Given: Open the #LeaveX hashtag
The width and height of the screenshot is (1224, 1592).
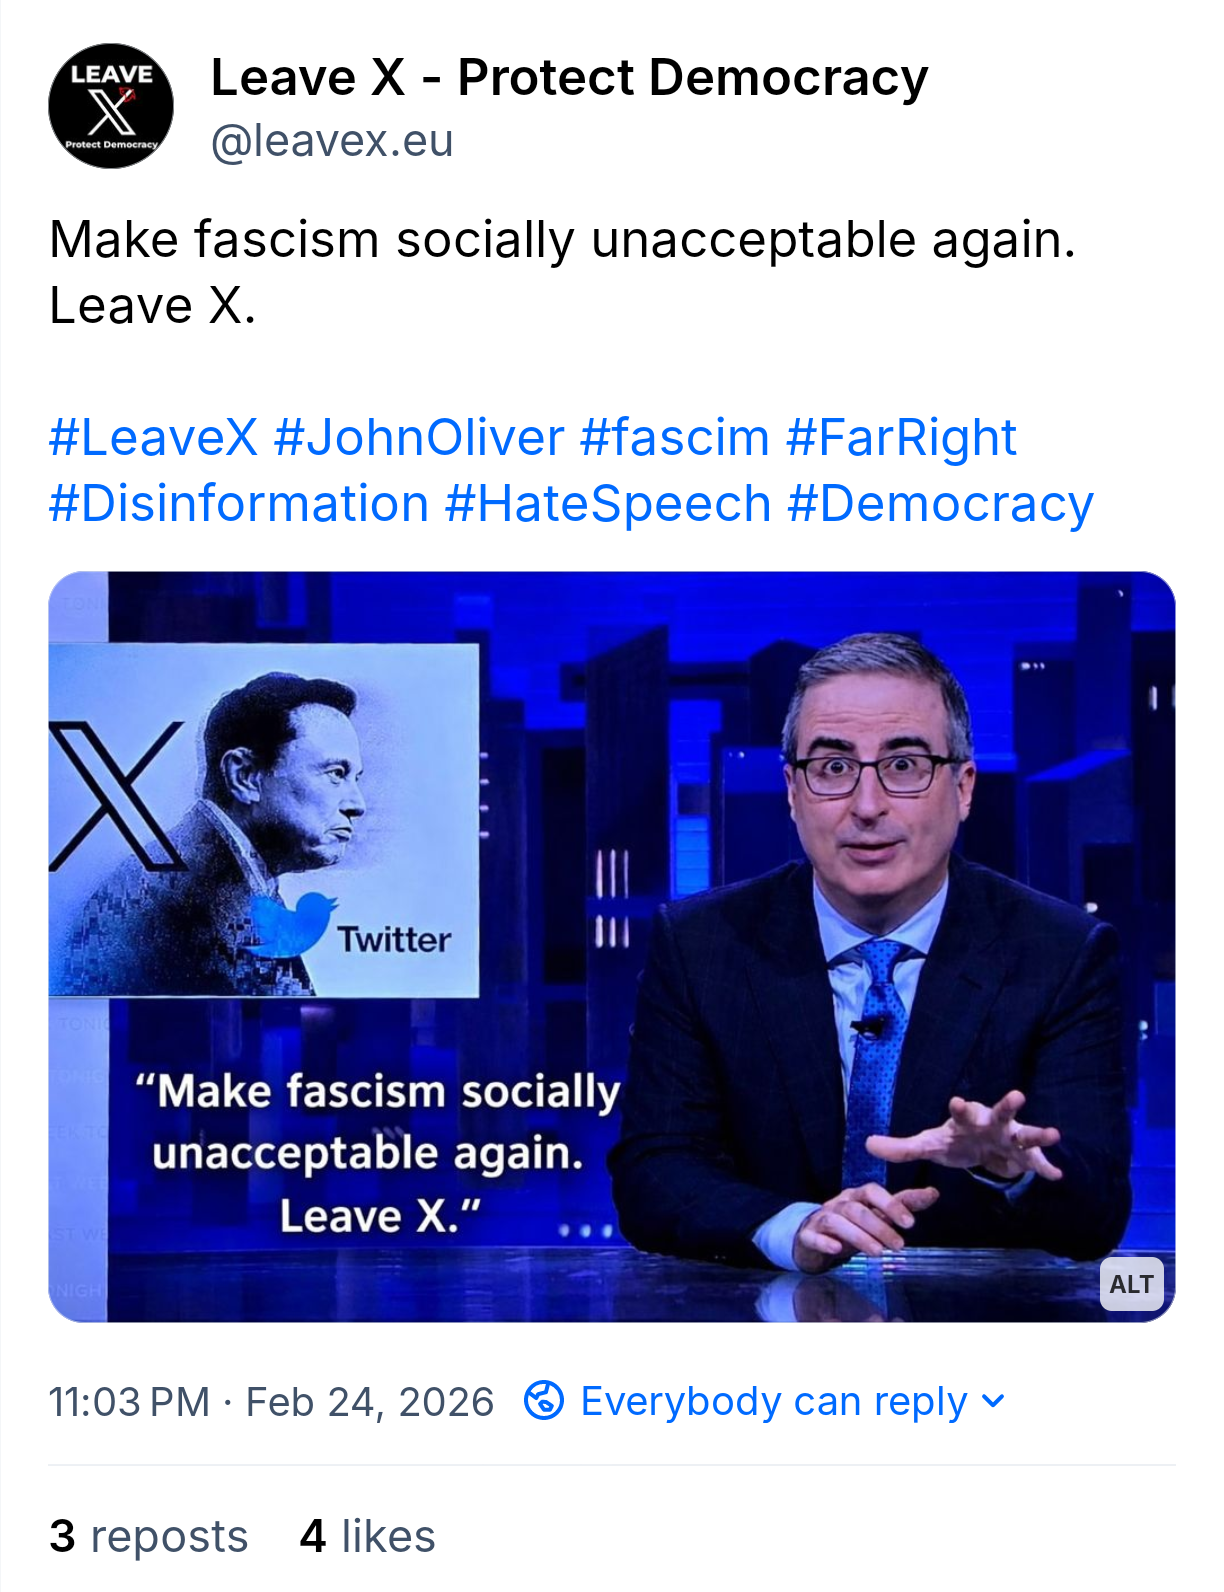Looking at the screenshot, I should coord(153,438).
